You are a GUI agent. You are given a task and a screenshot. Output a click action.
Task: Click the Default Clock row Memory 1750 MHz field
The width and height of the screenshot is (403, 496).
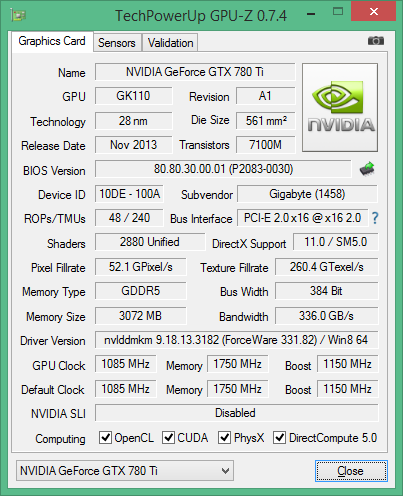click(x=238, y=389)
